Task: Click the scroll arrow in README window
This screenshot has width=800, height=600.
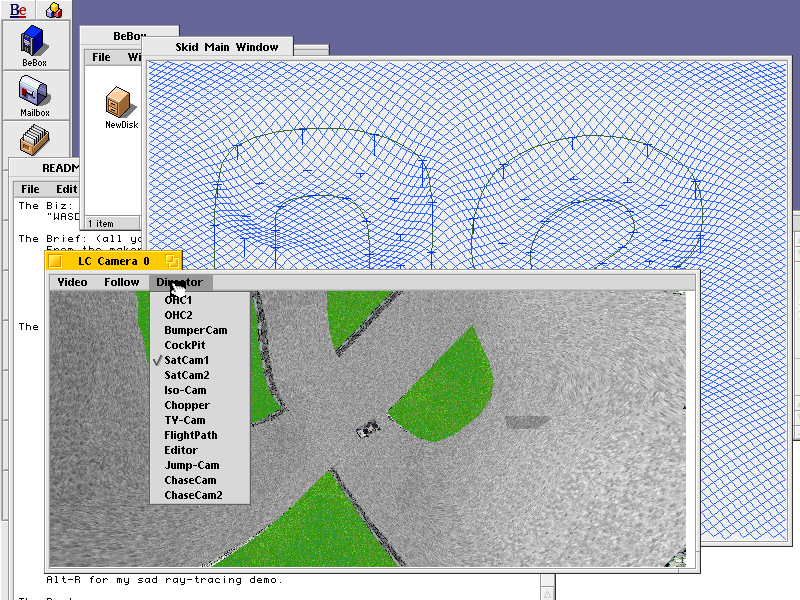Action: tap(547, 593)
